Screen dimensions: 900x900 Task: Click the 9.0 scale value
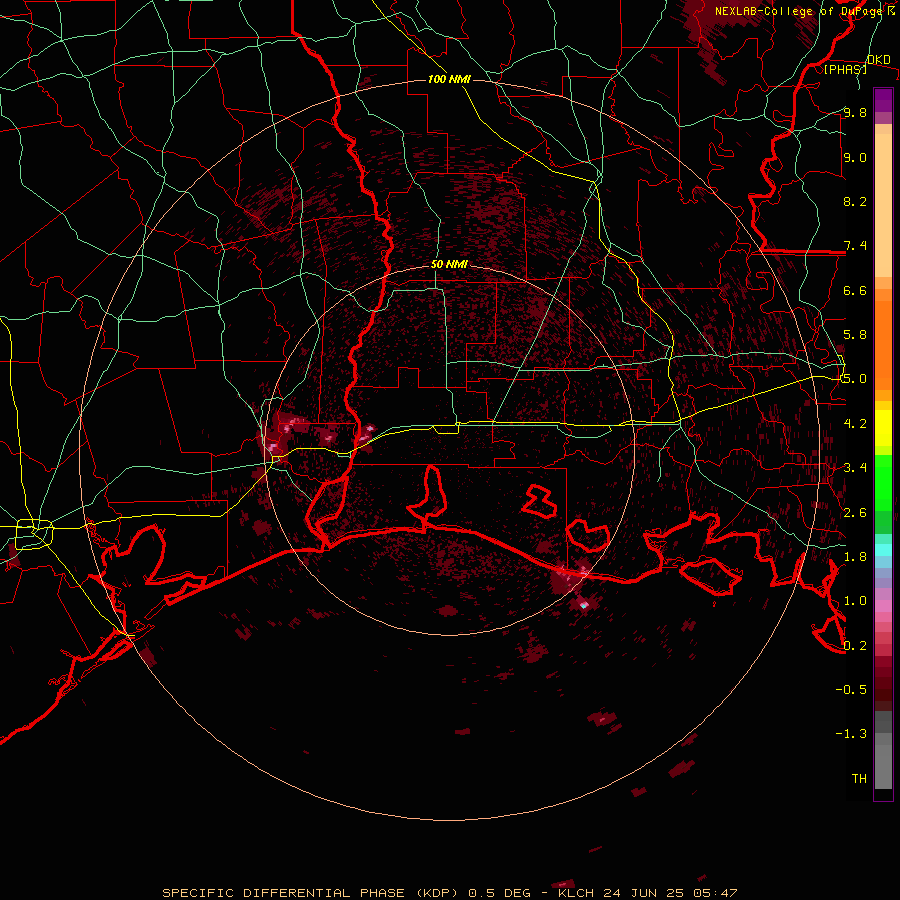pyautogui.click(x=855, y=157)
